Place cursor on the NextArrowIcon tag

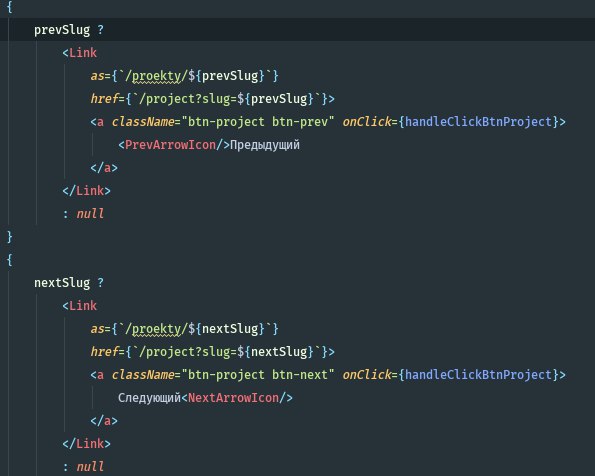click(x=233, y=398)
